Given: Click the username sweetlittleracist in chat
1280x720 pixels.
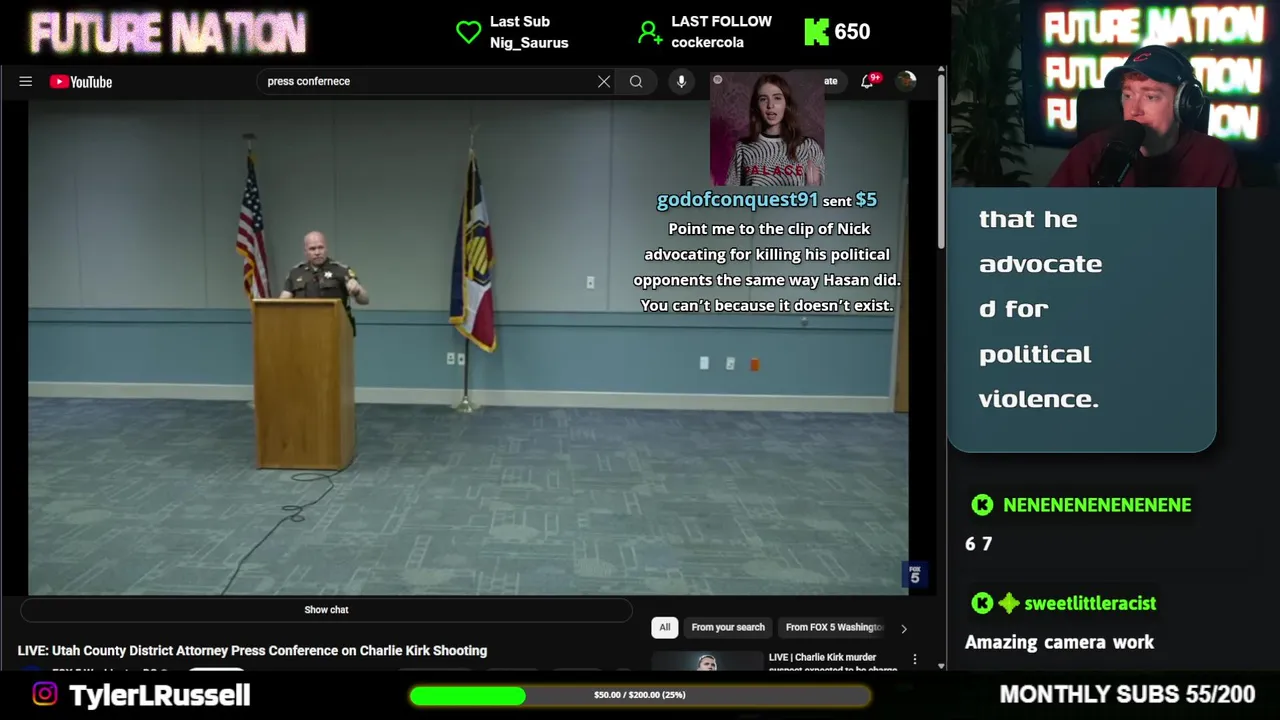Looking at the screenshot, I should coord(1090,603).
